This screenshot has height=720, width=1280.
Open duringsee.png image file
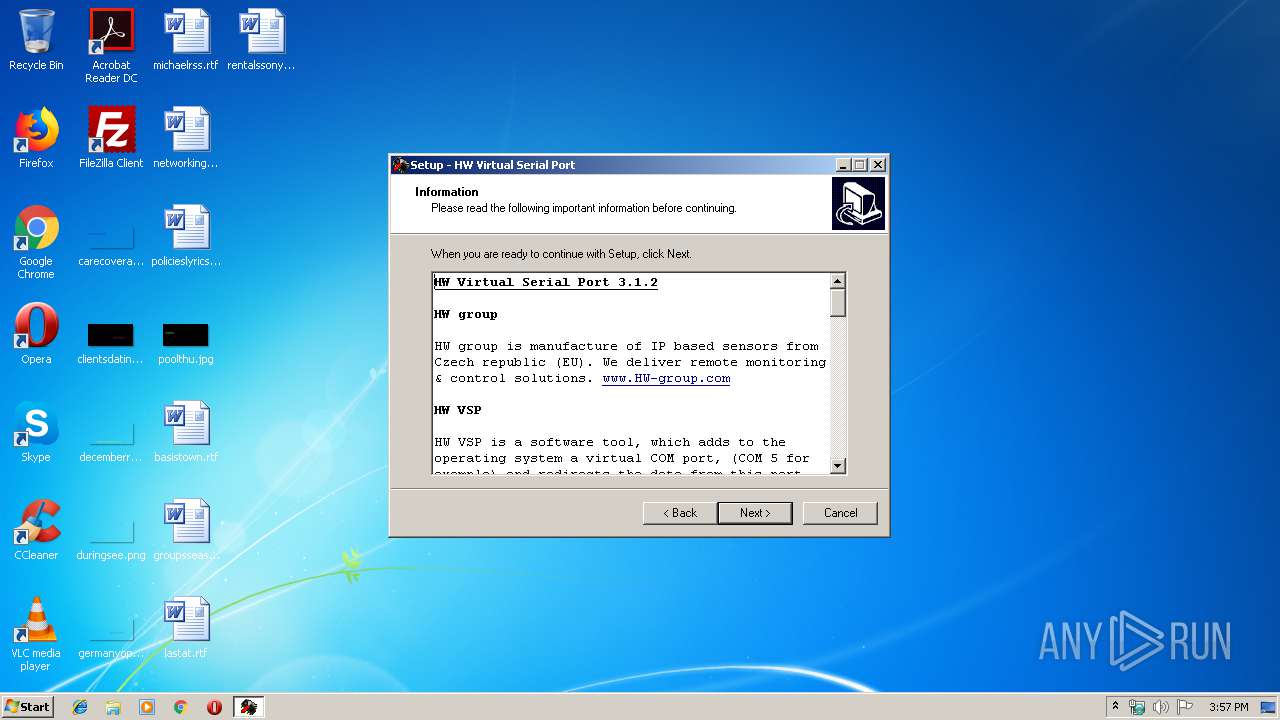pos(111,538)
